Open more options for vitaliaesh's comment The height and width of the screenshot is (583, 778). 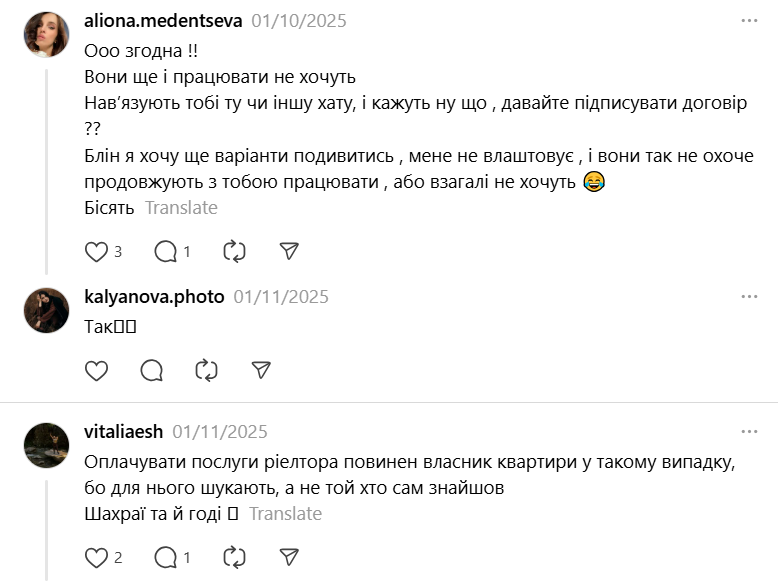click(749, 432)
